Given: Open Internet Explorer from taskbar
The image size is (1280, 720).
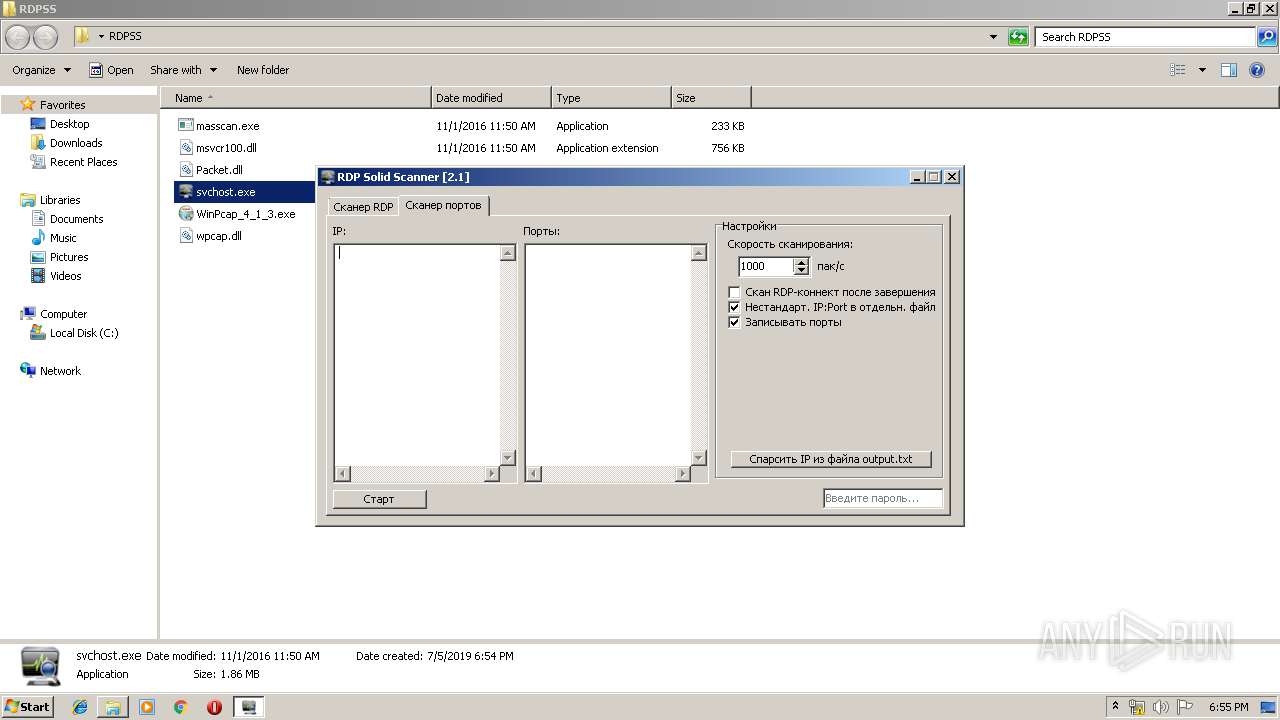Looking at the screenshot, I should tap(80, 707).
